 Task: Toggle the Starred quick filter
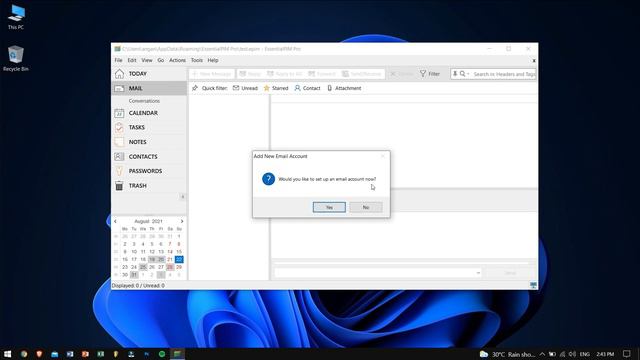coord(276,88)
